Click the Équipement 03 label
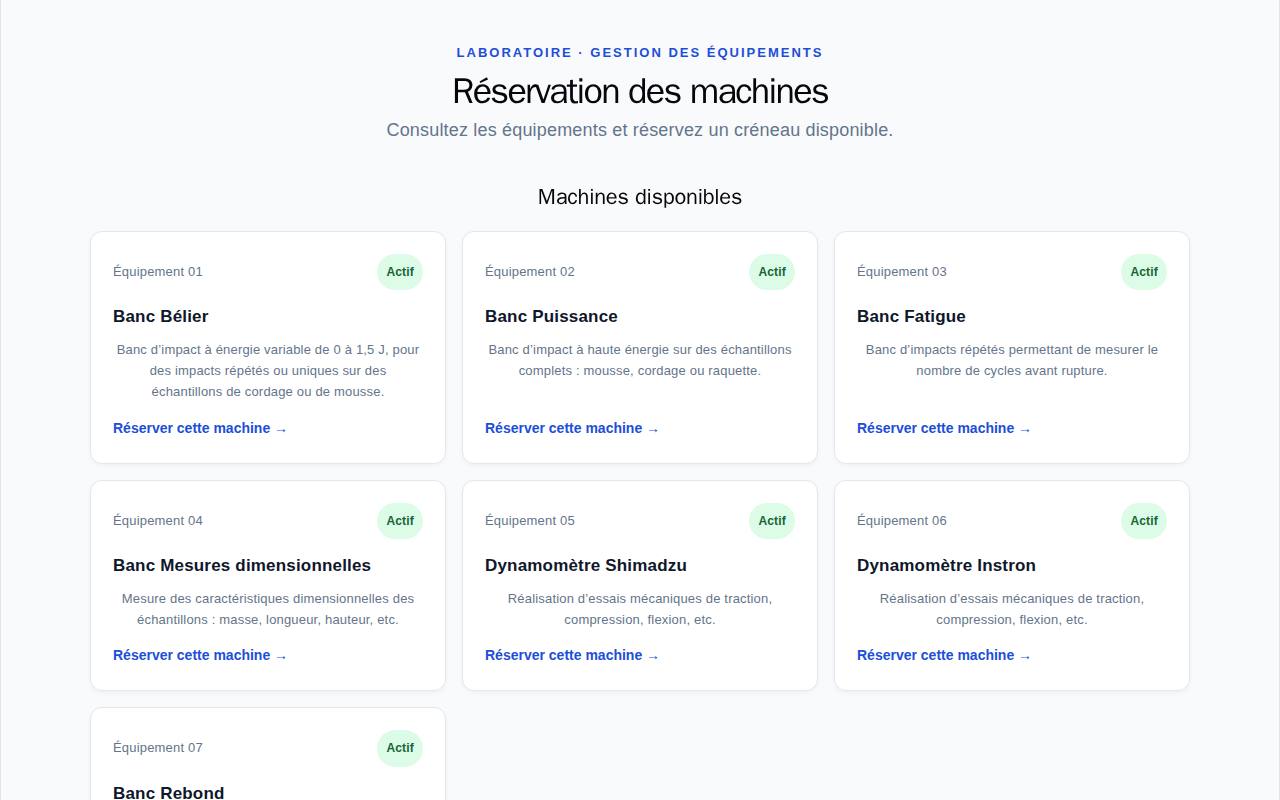The width and height of the screenshot is (1280, 800). pyautogui.click(x=902, y=272)
